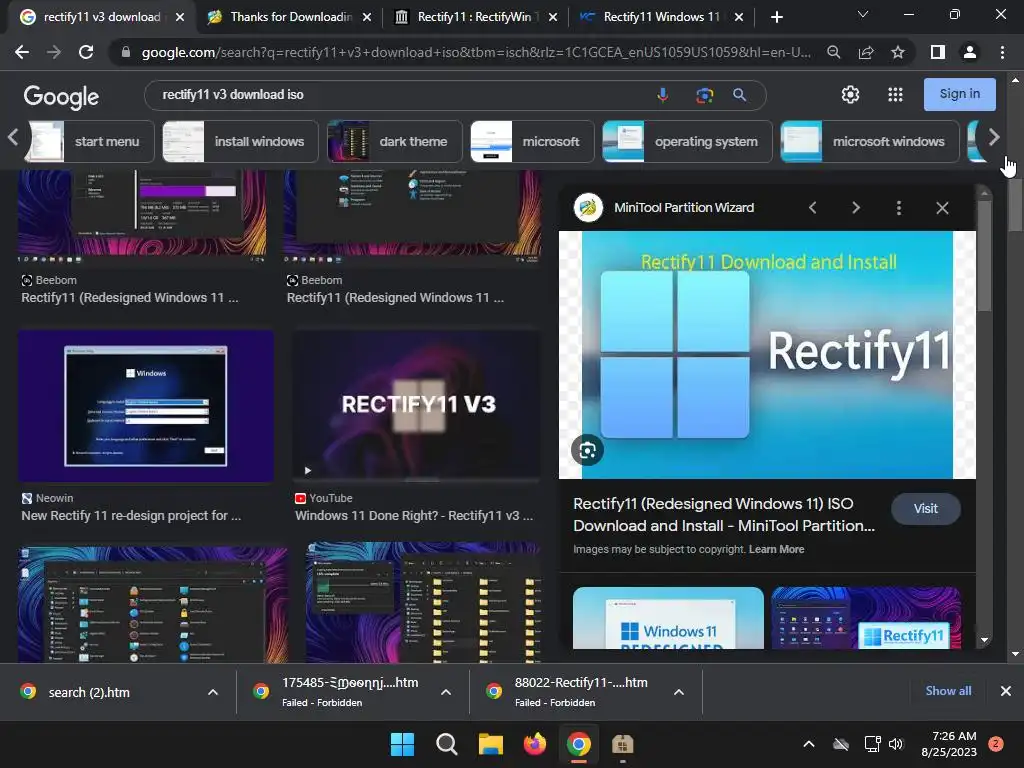Launch Firefox from the taskbar
Image resolution: width=1024 pixels, height=768 pixels.
click(535, 744)
